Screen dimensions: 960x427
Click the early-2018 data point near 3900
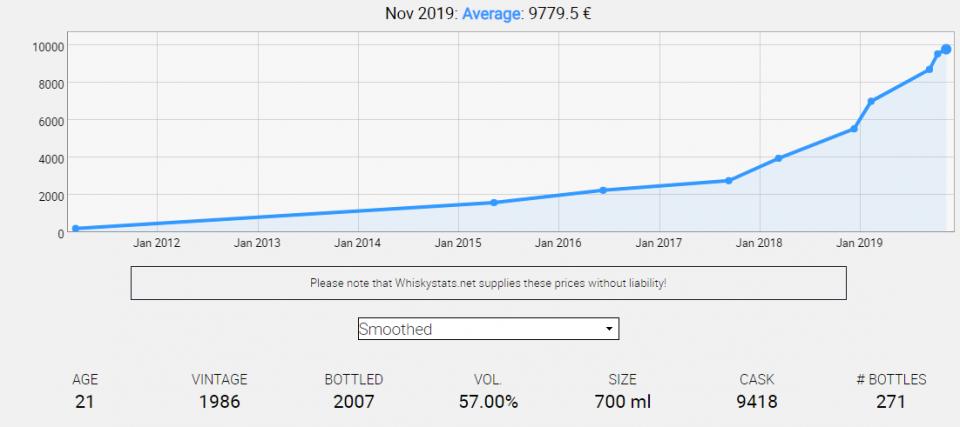[x=778, y=158]
